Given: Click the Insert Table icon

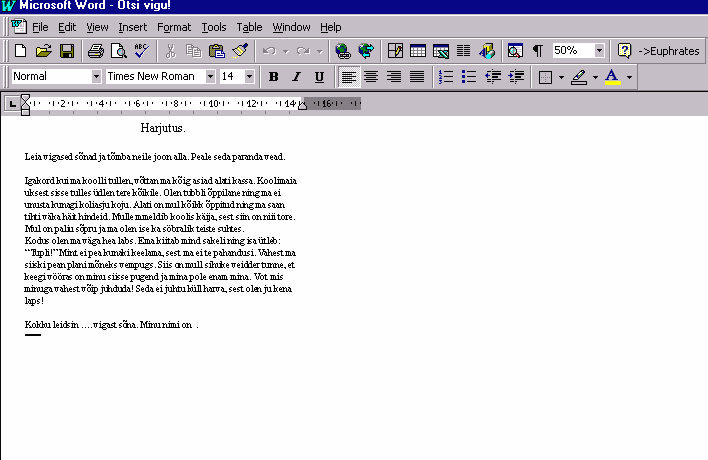Looking at the screenshot, I should pyautogui.click(x=417, y=50).
